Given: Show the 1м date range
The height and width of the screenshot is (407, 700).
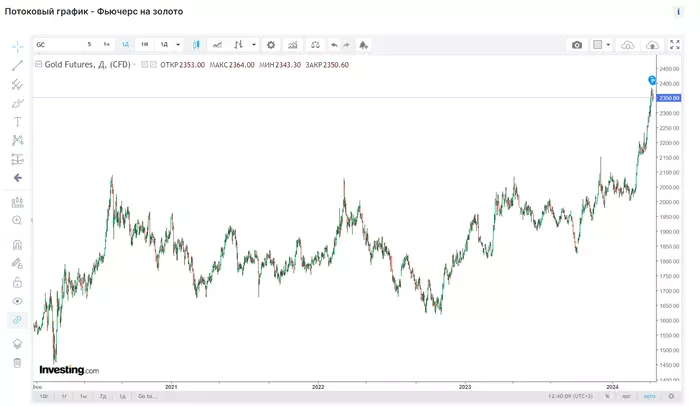Looking at the screenshot, I should click(x=83, y=396).
